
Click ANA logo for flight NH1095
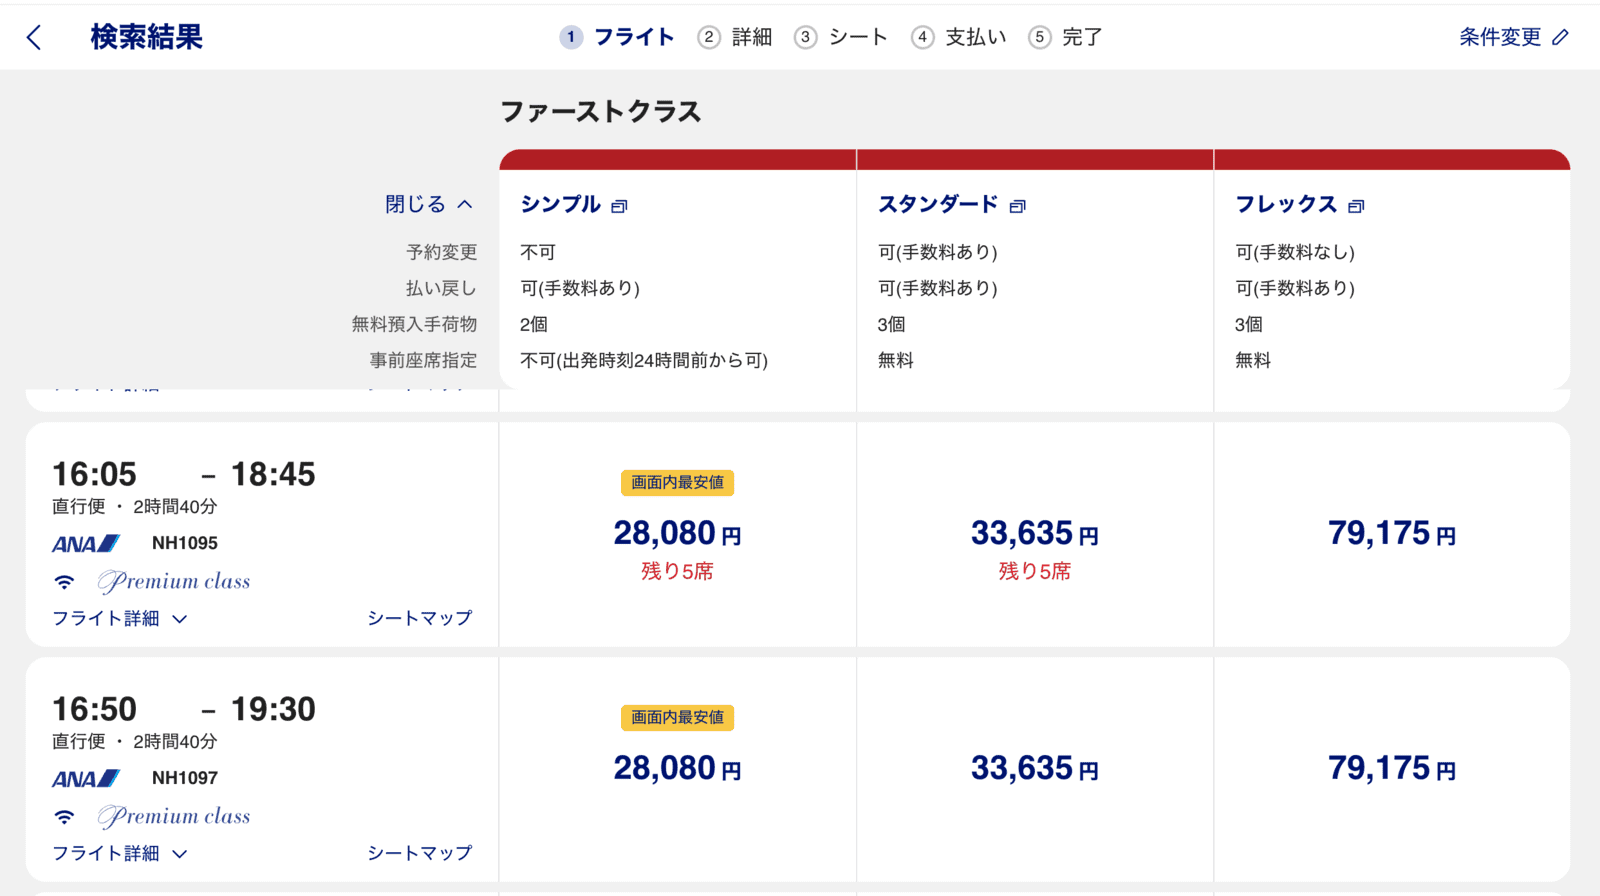tap(86, 544)
